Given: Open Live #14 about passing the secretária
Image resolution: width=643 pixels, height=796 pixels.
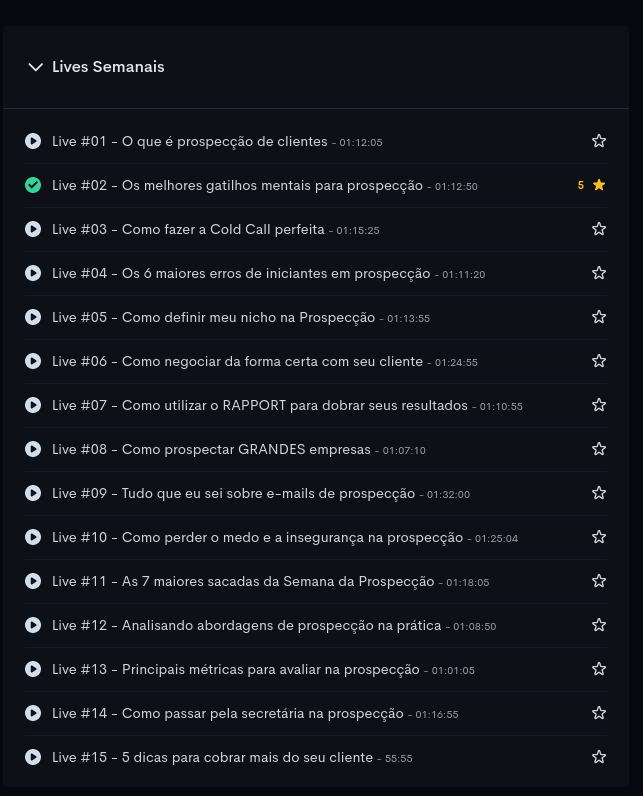Looking at the screenshot, I should coord(228,713).
